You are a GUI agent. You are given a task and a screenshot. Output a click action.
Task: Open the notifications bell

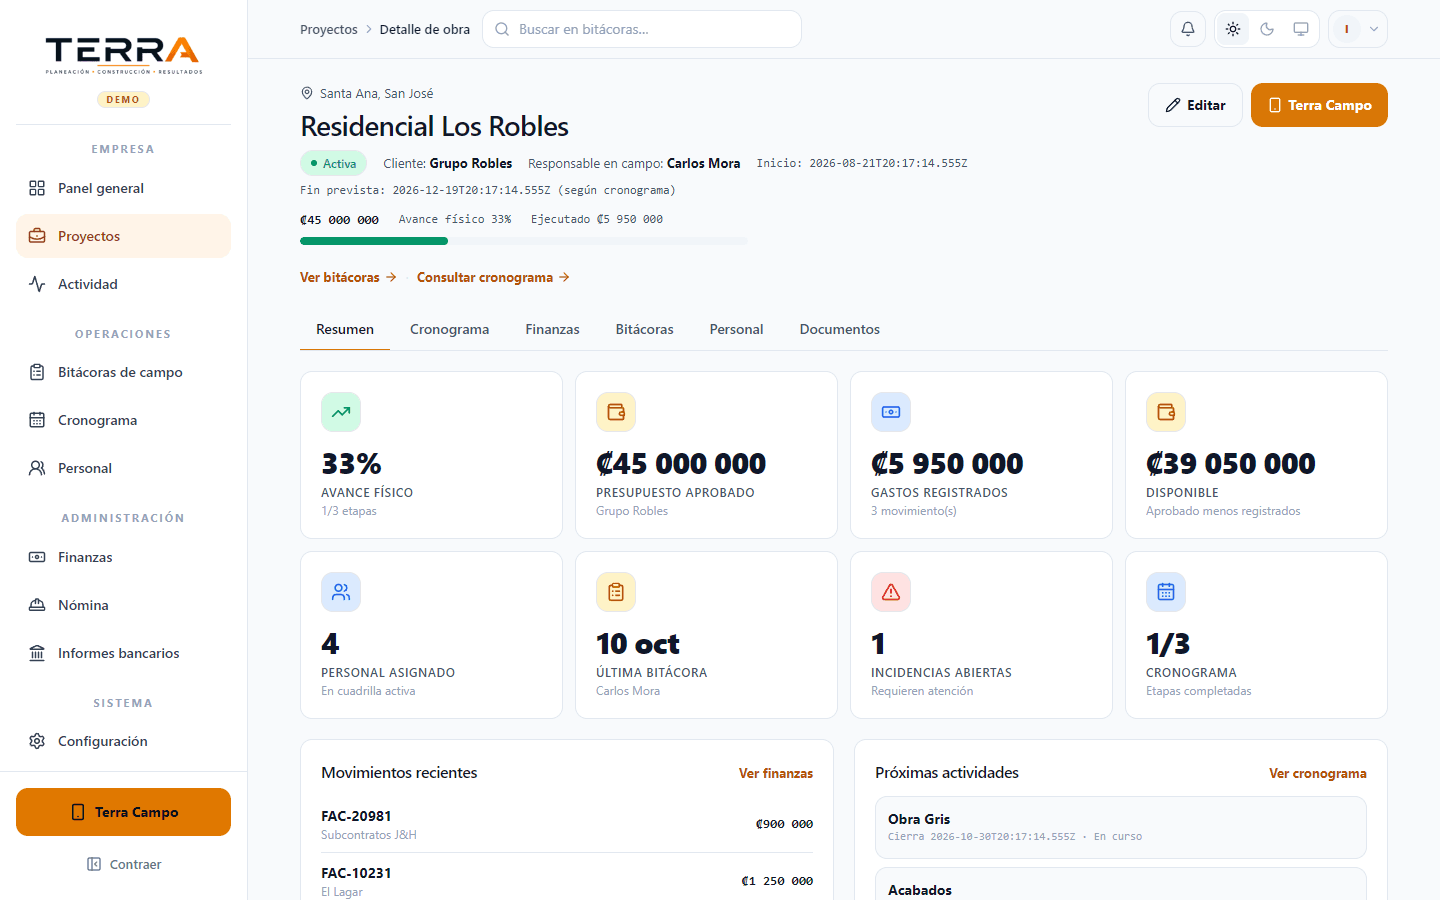pos(1188,29)
